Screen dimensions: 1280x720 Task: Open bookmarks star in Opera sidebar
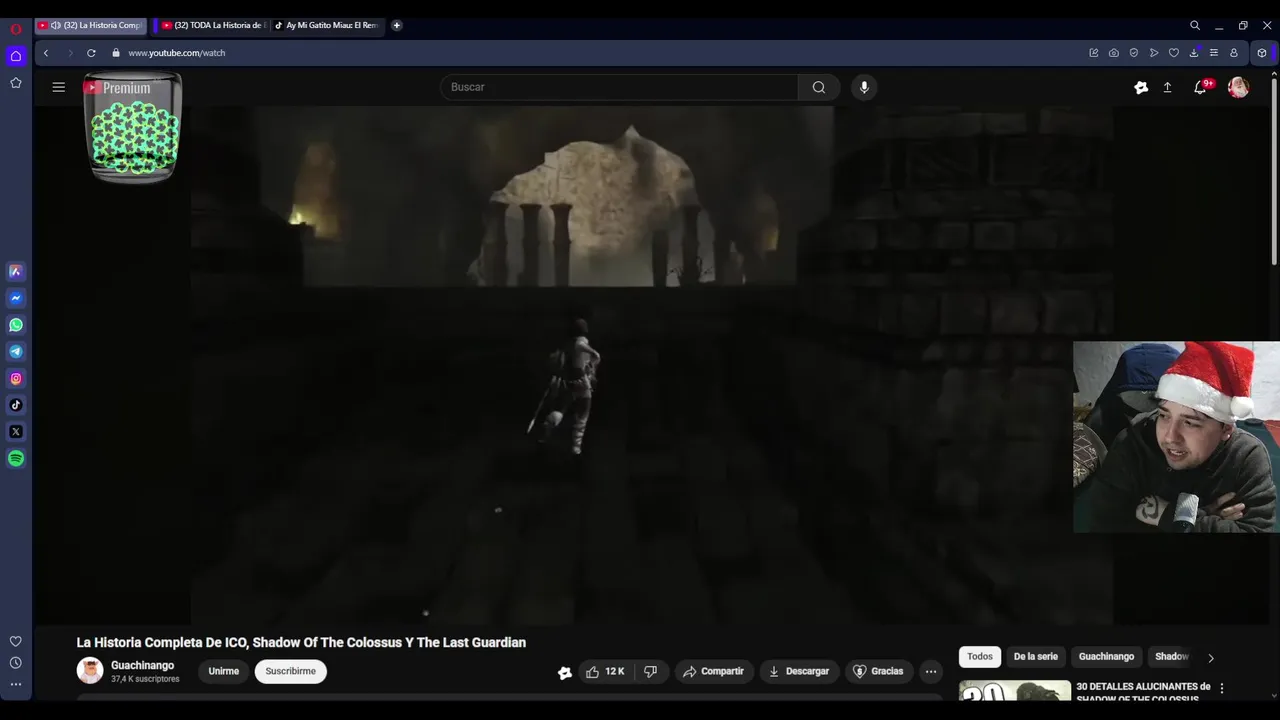[16, 83]
